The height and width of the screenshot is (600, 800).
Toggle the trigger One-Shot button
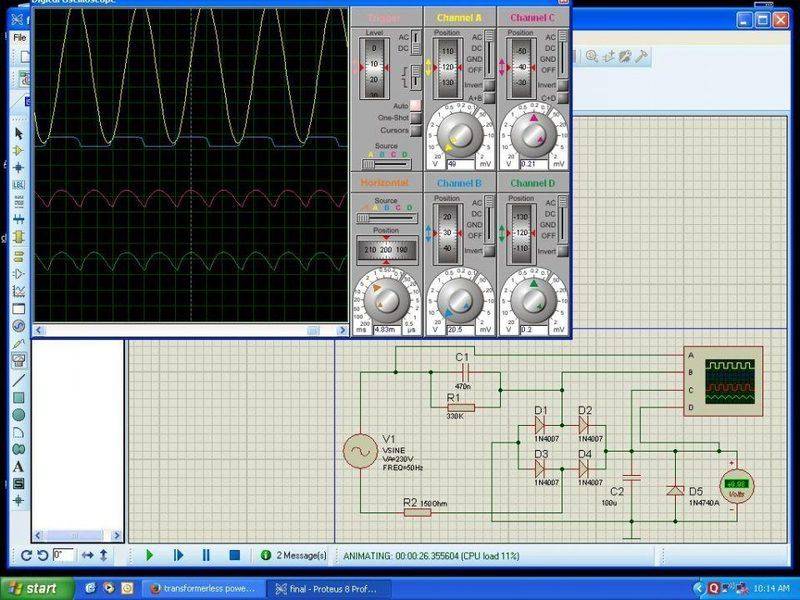(416, 118)
